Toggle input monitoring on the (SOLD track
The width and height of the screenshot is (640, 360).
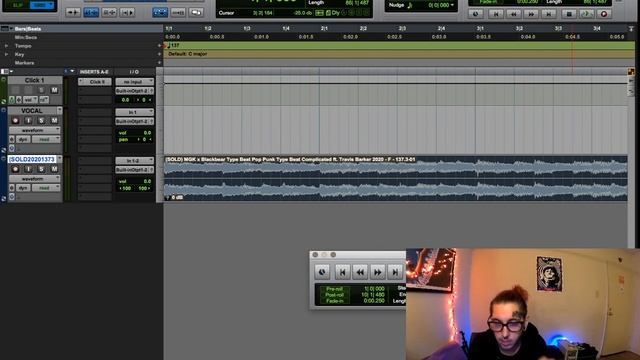28,169
